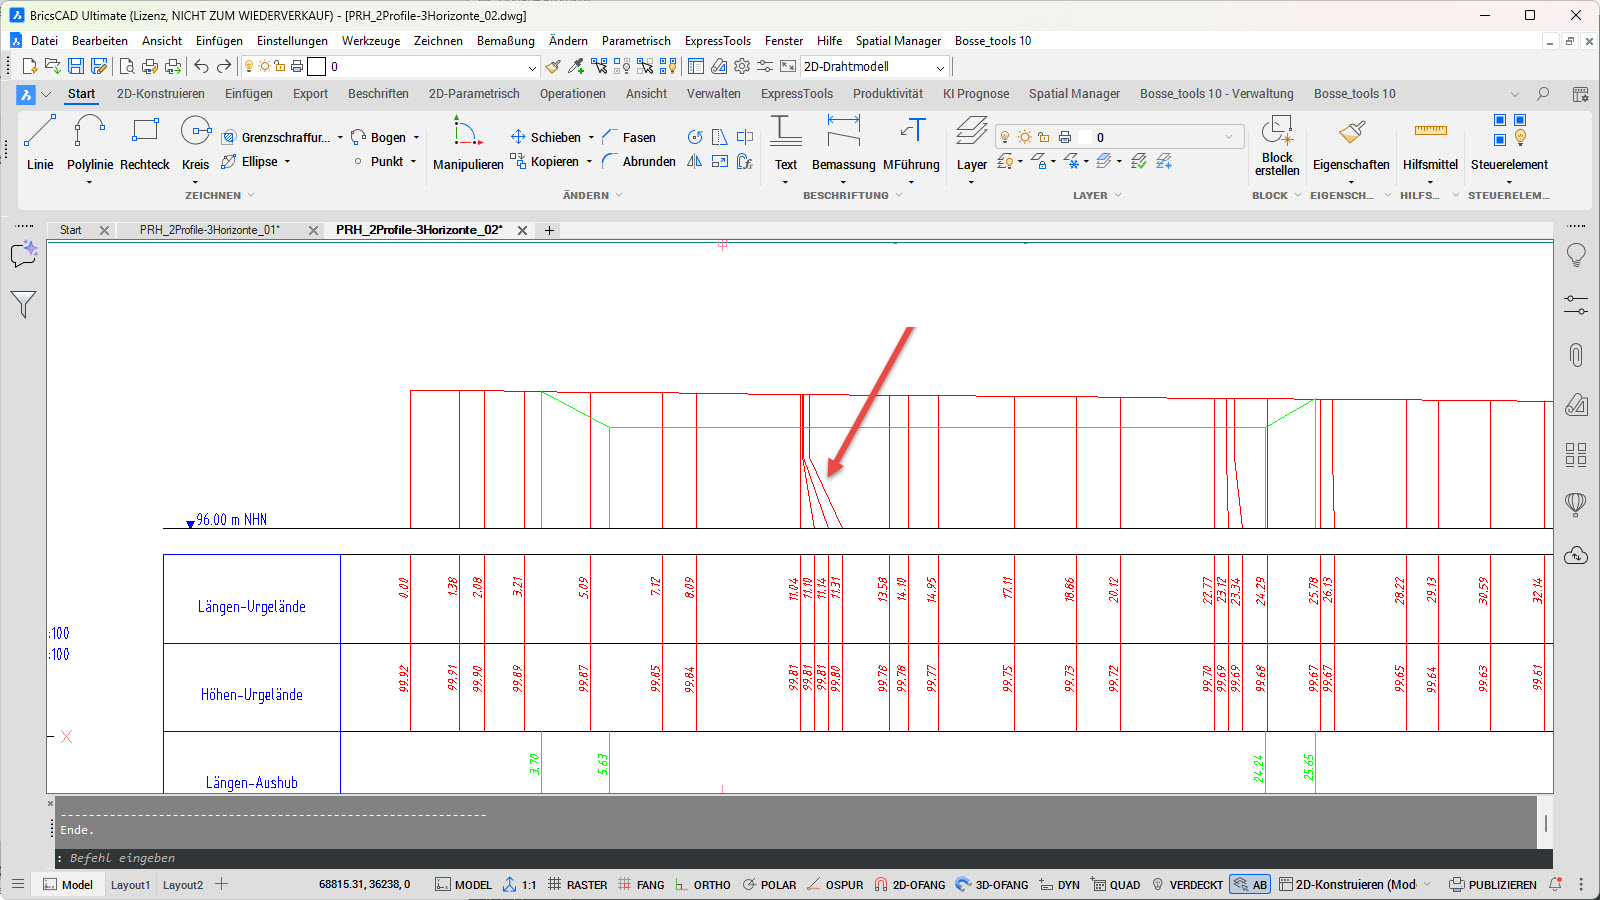Apply the Fasen chamfer tool
1600x900 pixels.
coord(629,138)
